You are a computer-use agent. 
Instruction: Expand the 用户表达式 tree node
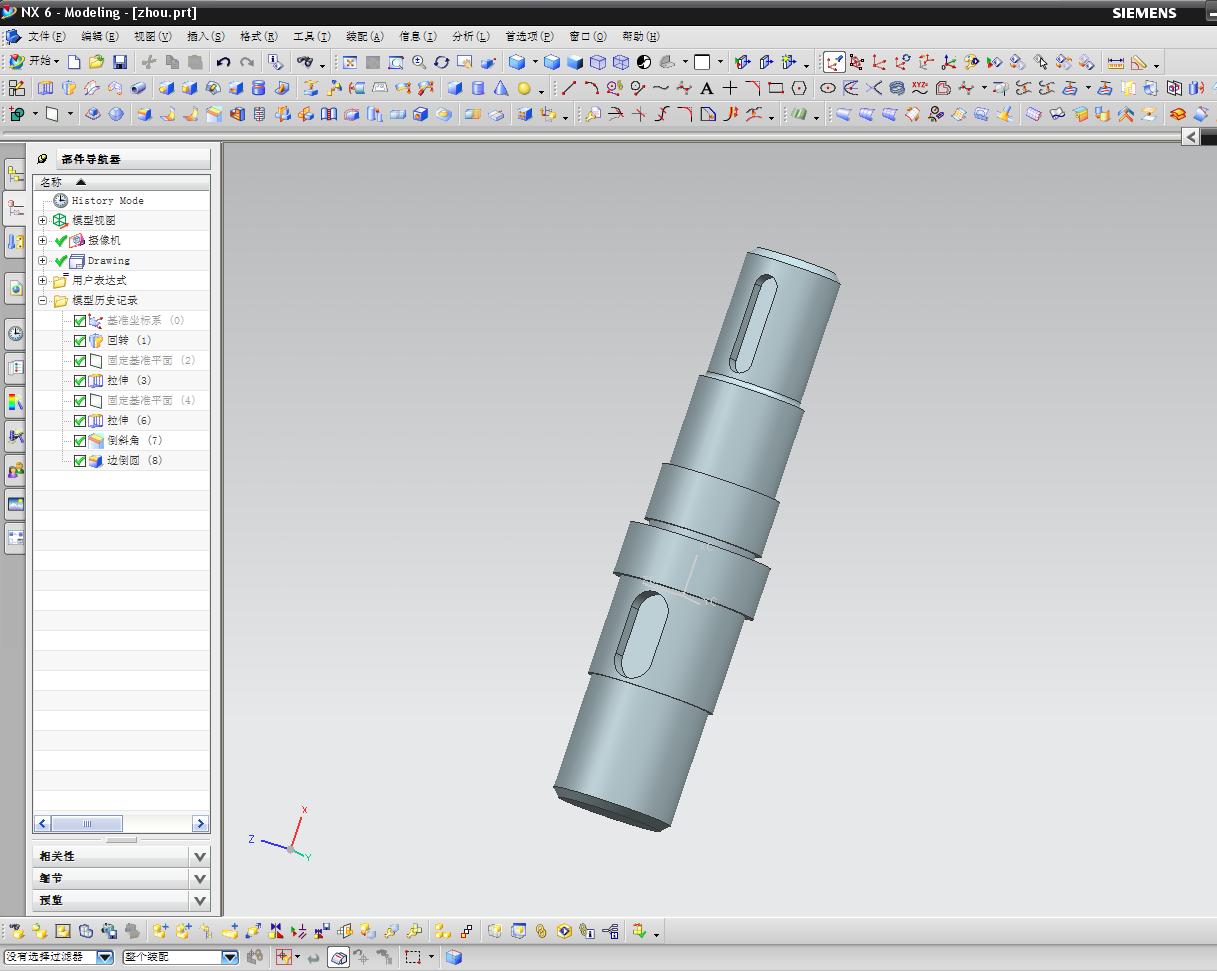coord(43,280)
